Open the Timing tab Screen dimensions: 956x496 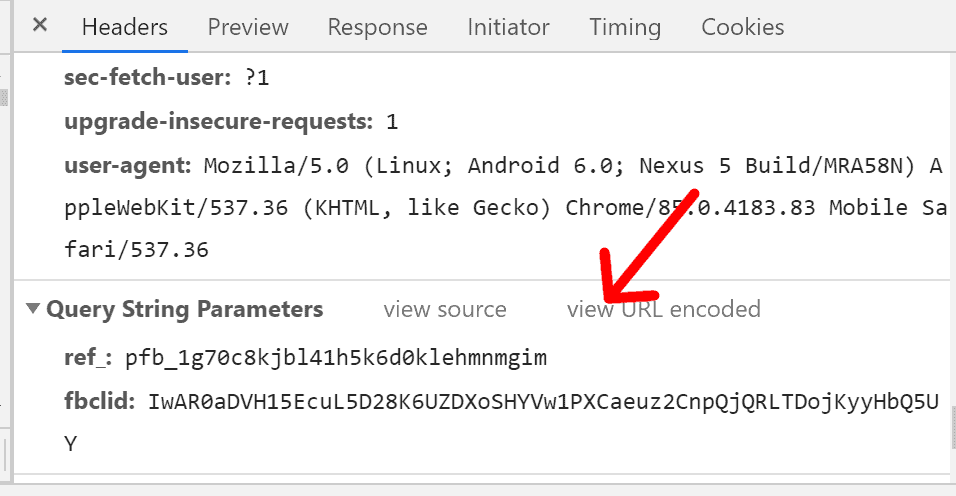point(625,27)
